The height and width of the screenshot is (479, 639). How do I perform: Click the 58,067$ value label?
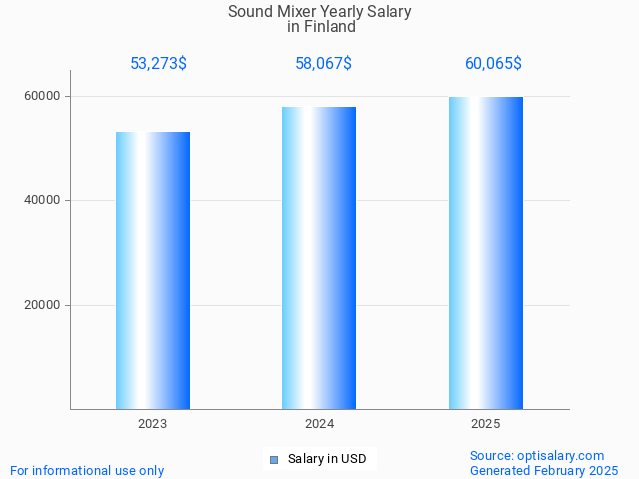[x=323, y=64]
